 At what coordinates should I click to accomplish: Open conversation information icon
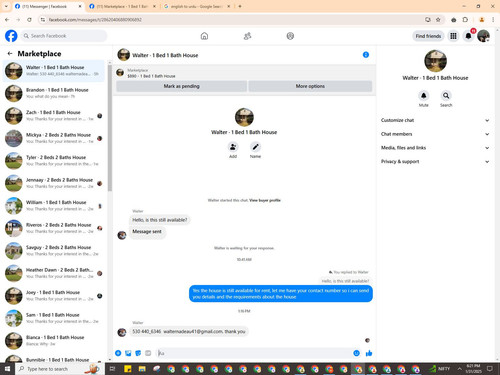pos(366,55)
